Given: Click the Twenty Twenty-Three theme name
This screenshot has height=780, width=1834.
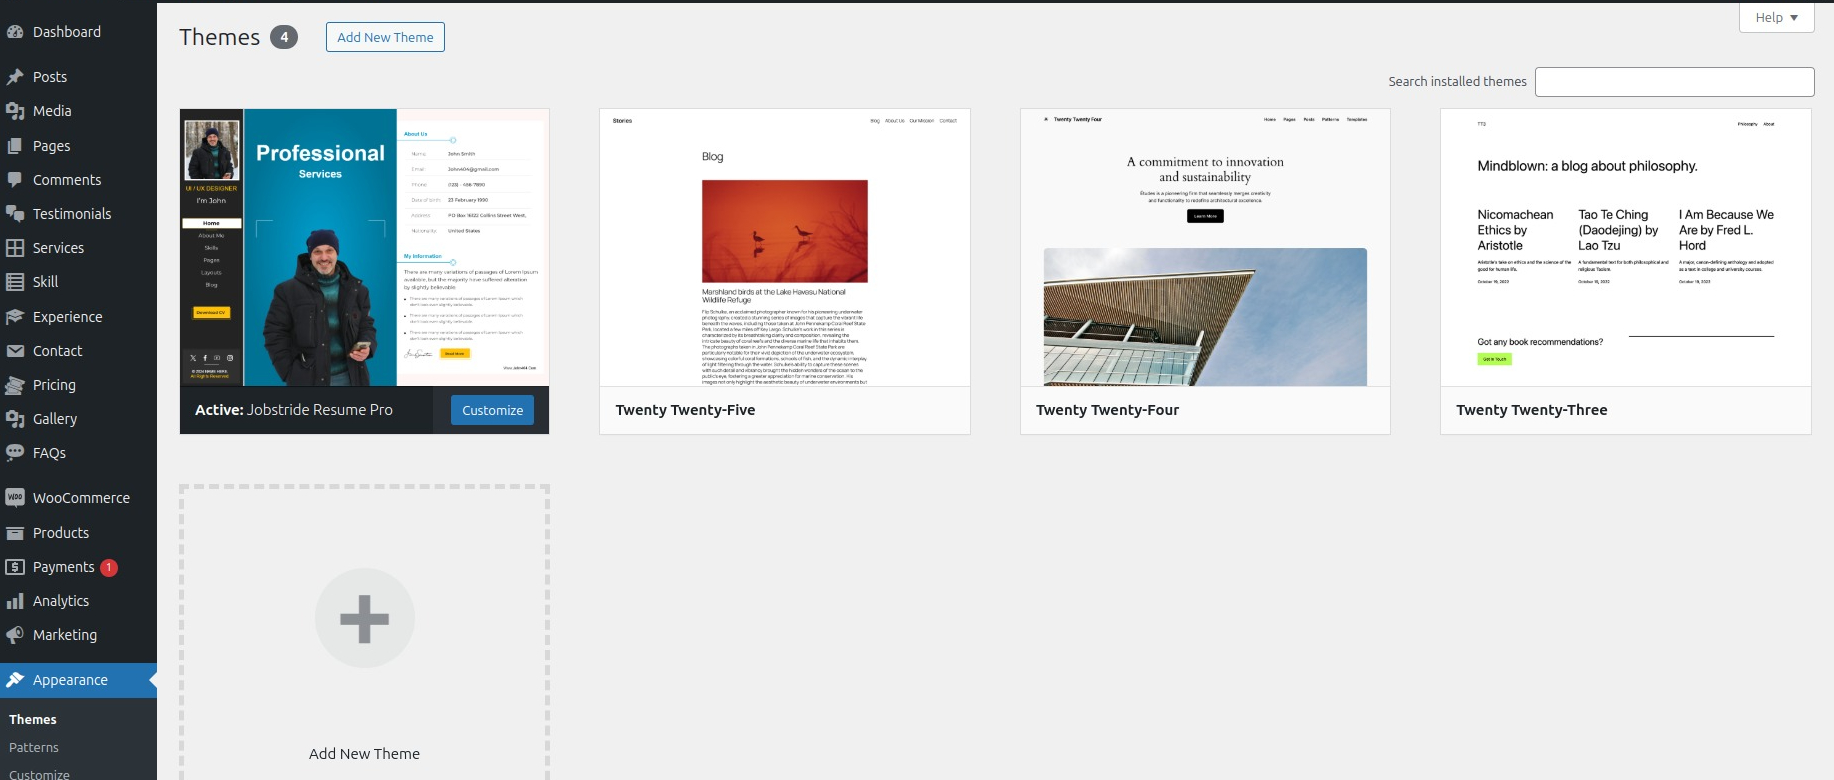Looking at the screenshot, I should point(1531,410).
